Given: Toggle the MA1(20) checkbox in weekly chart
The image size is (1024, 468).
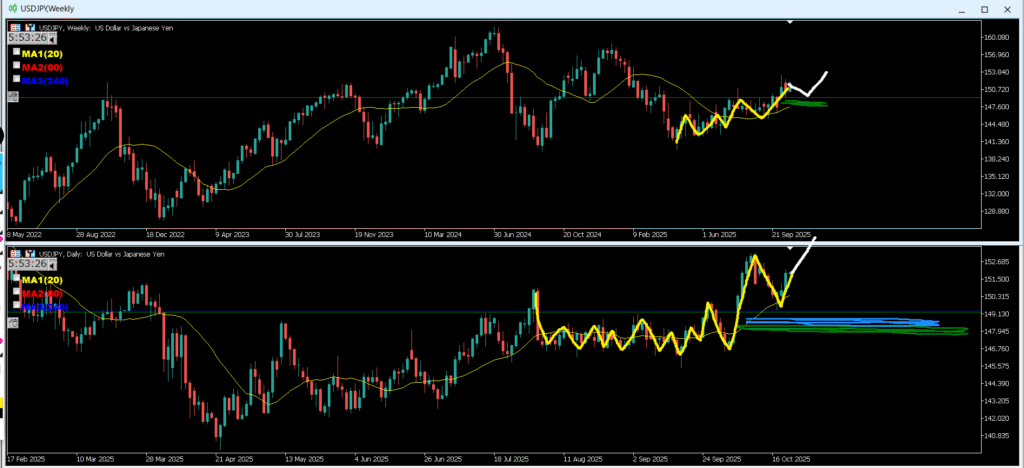Looking at the screenshot, I should pyautogui.click(x=16, y=52).
